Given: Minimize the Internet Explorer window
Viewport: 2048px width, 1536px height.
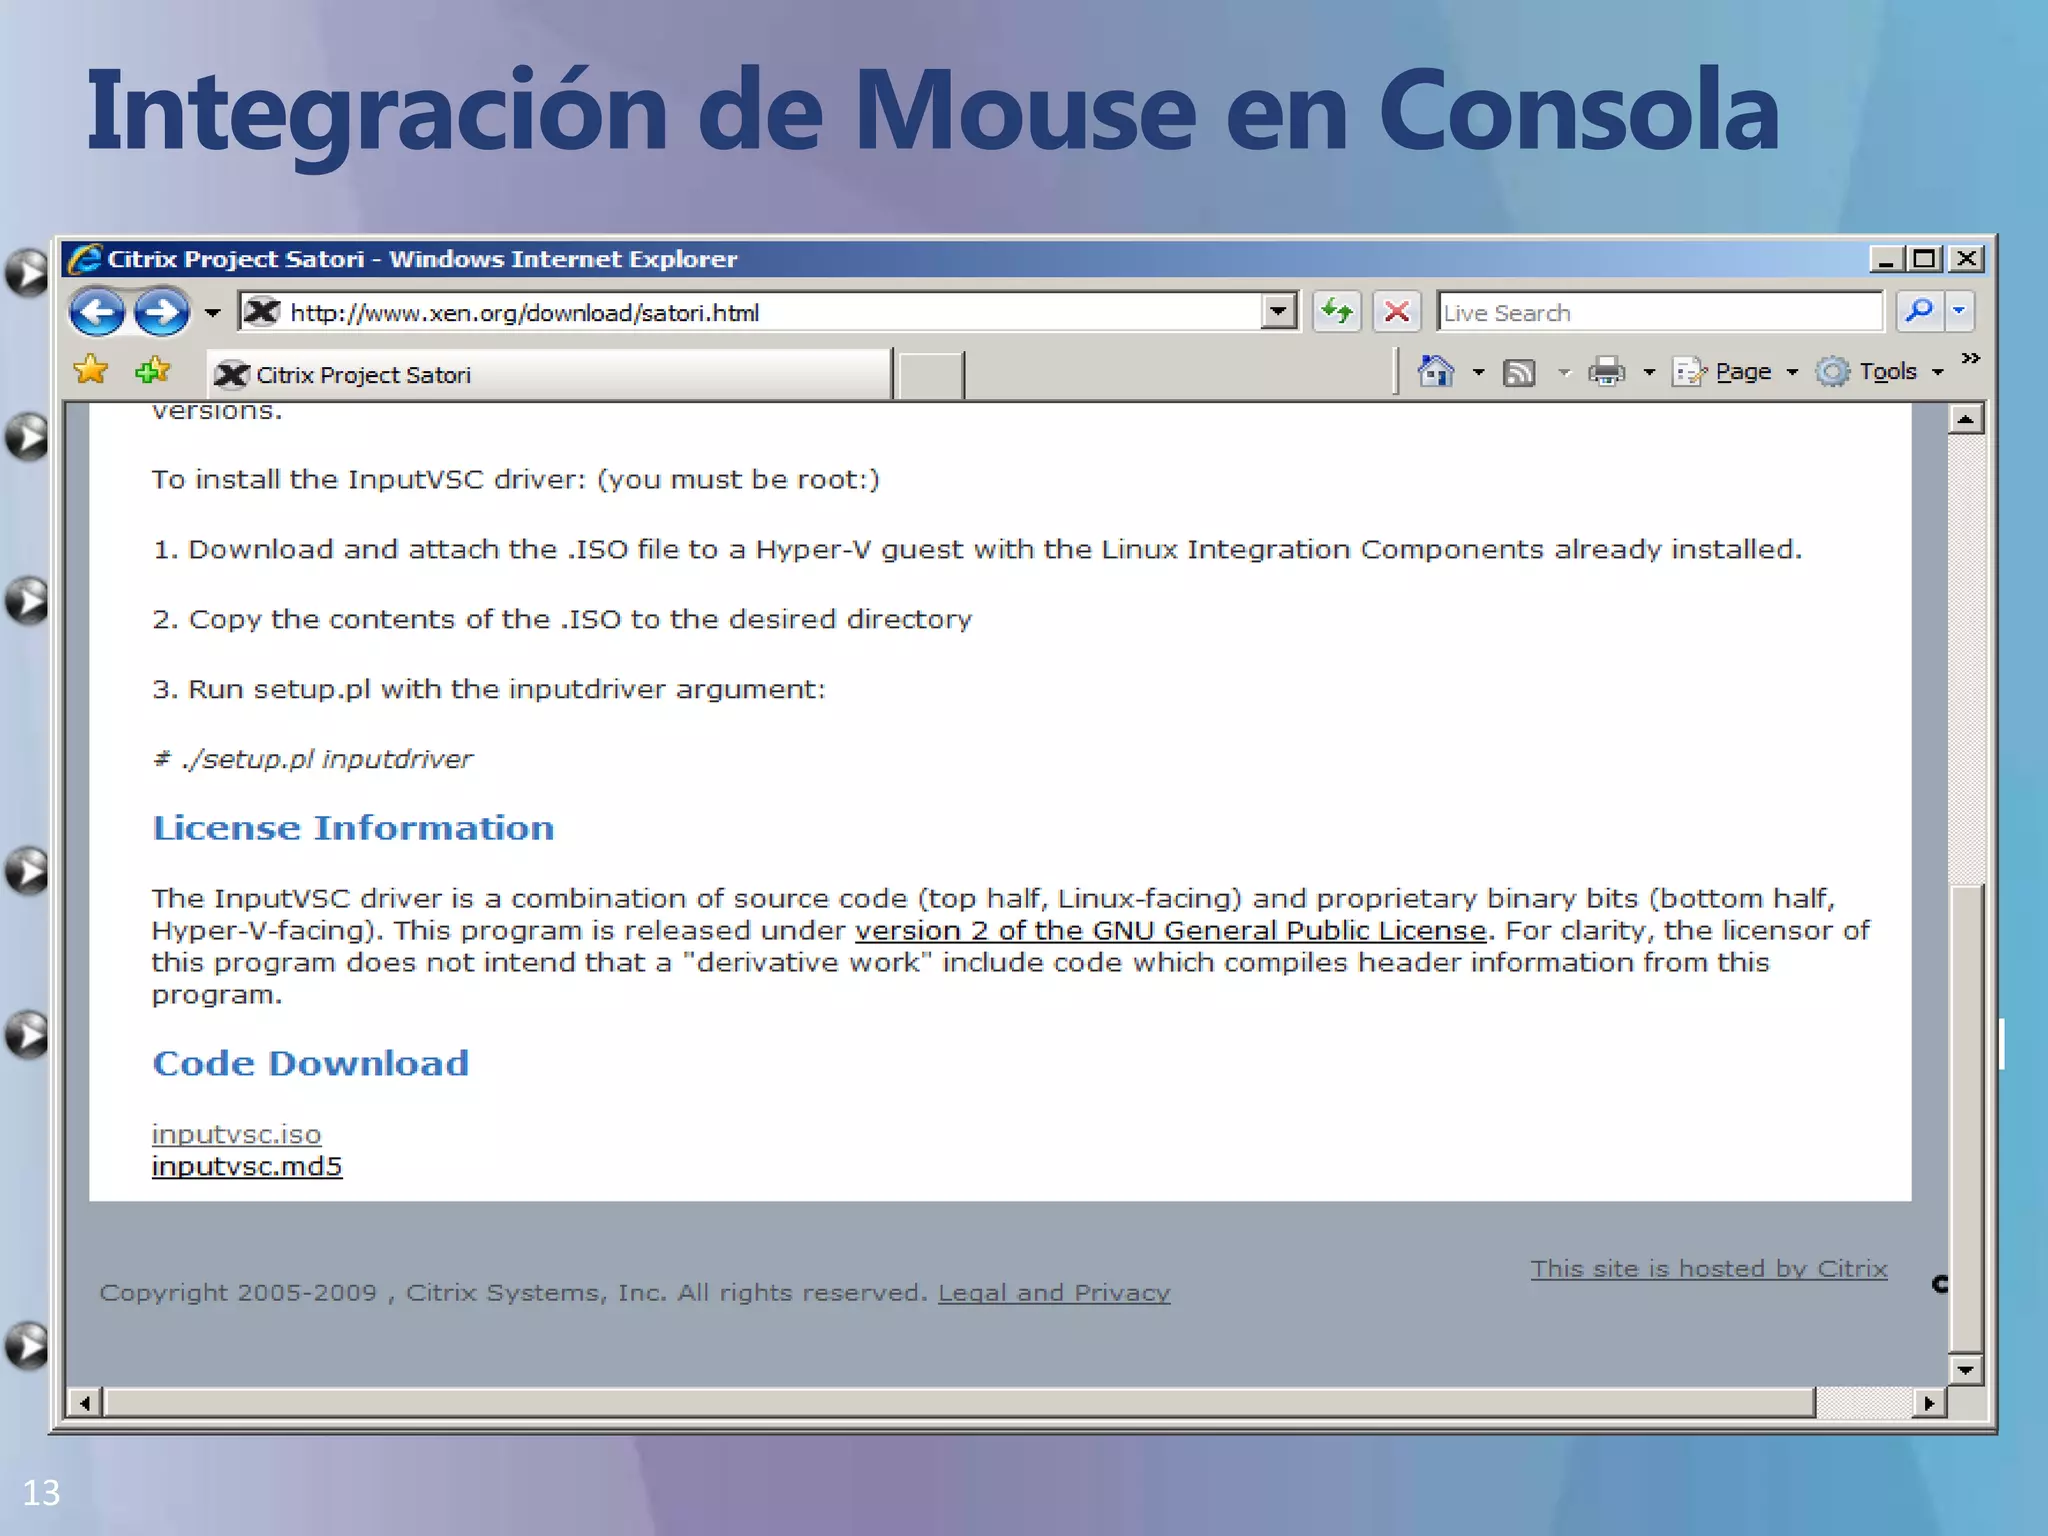Looking at the screenshot, I should click(1886, 259).
